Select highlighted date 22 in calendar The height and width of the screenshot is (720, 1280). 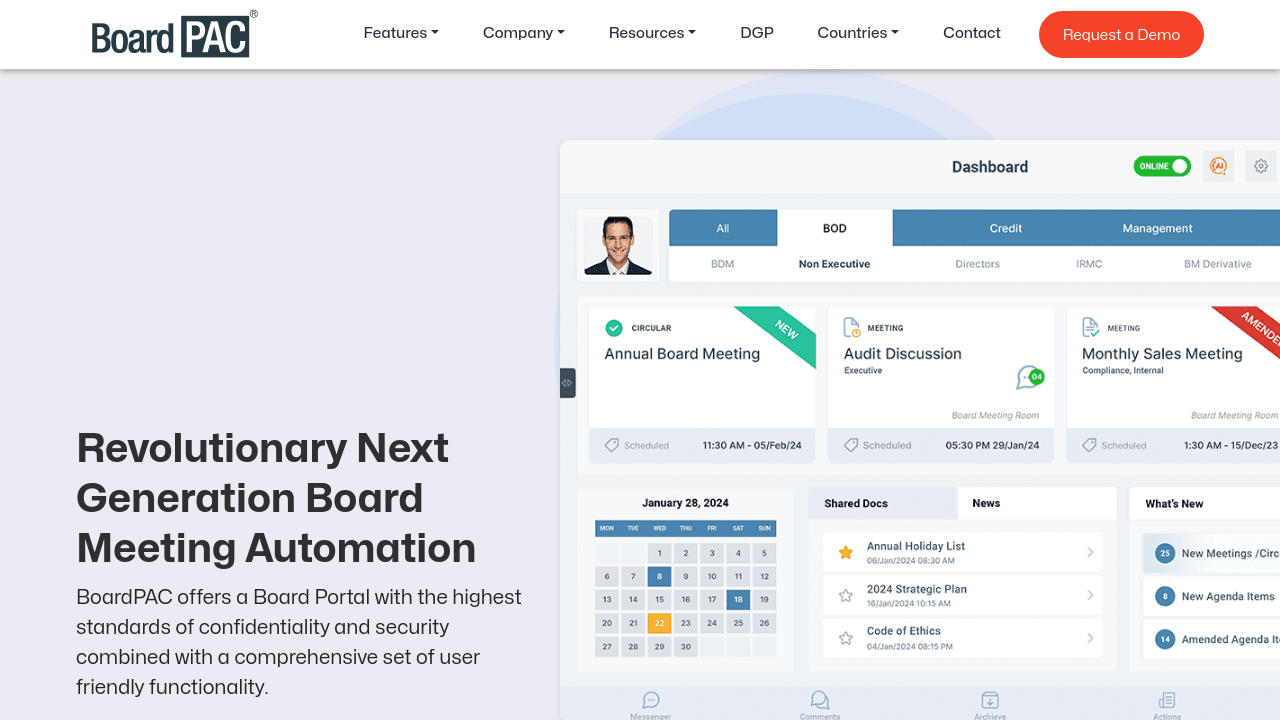point(659,623)
